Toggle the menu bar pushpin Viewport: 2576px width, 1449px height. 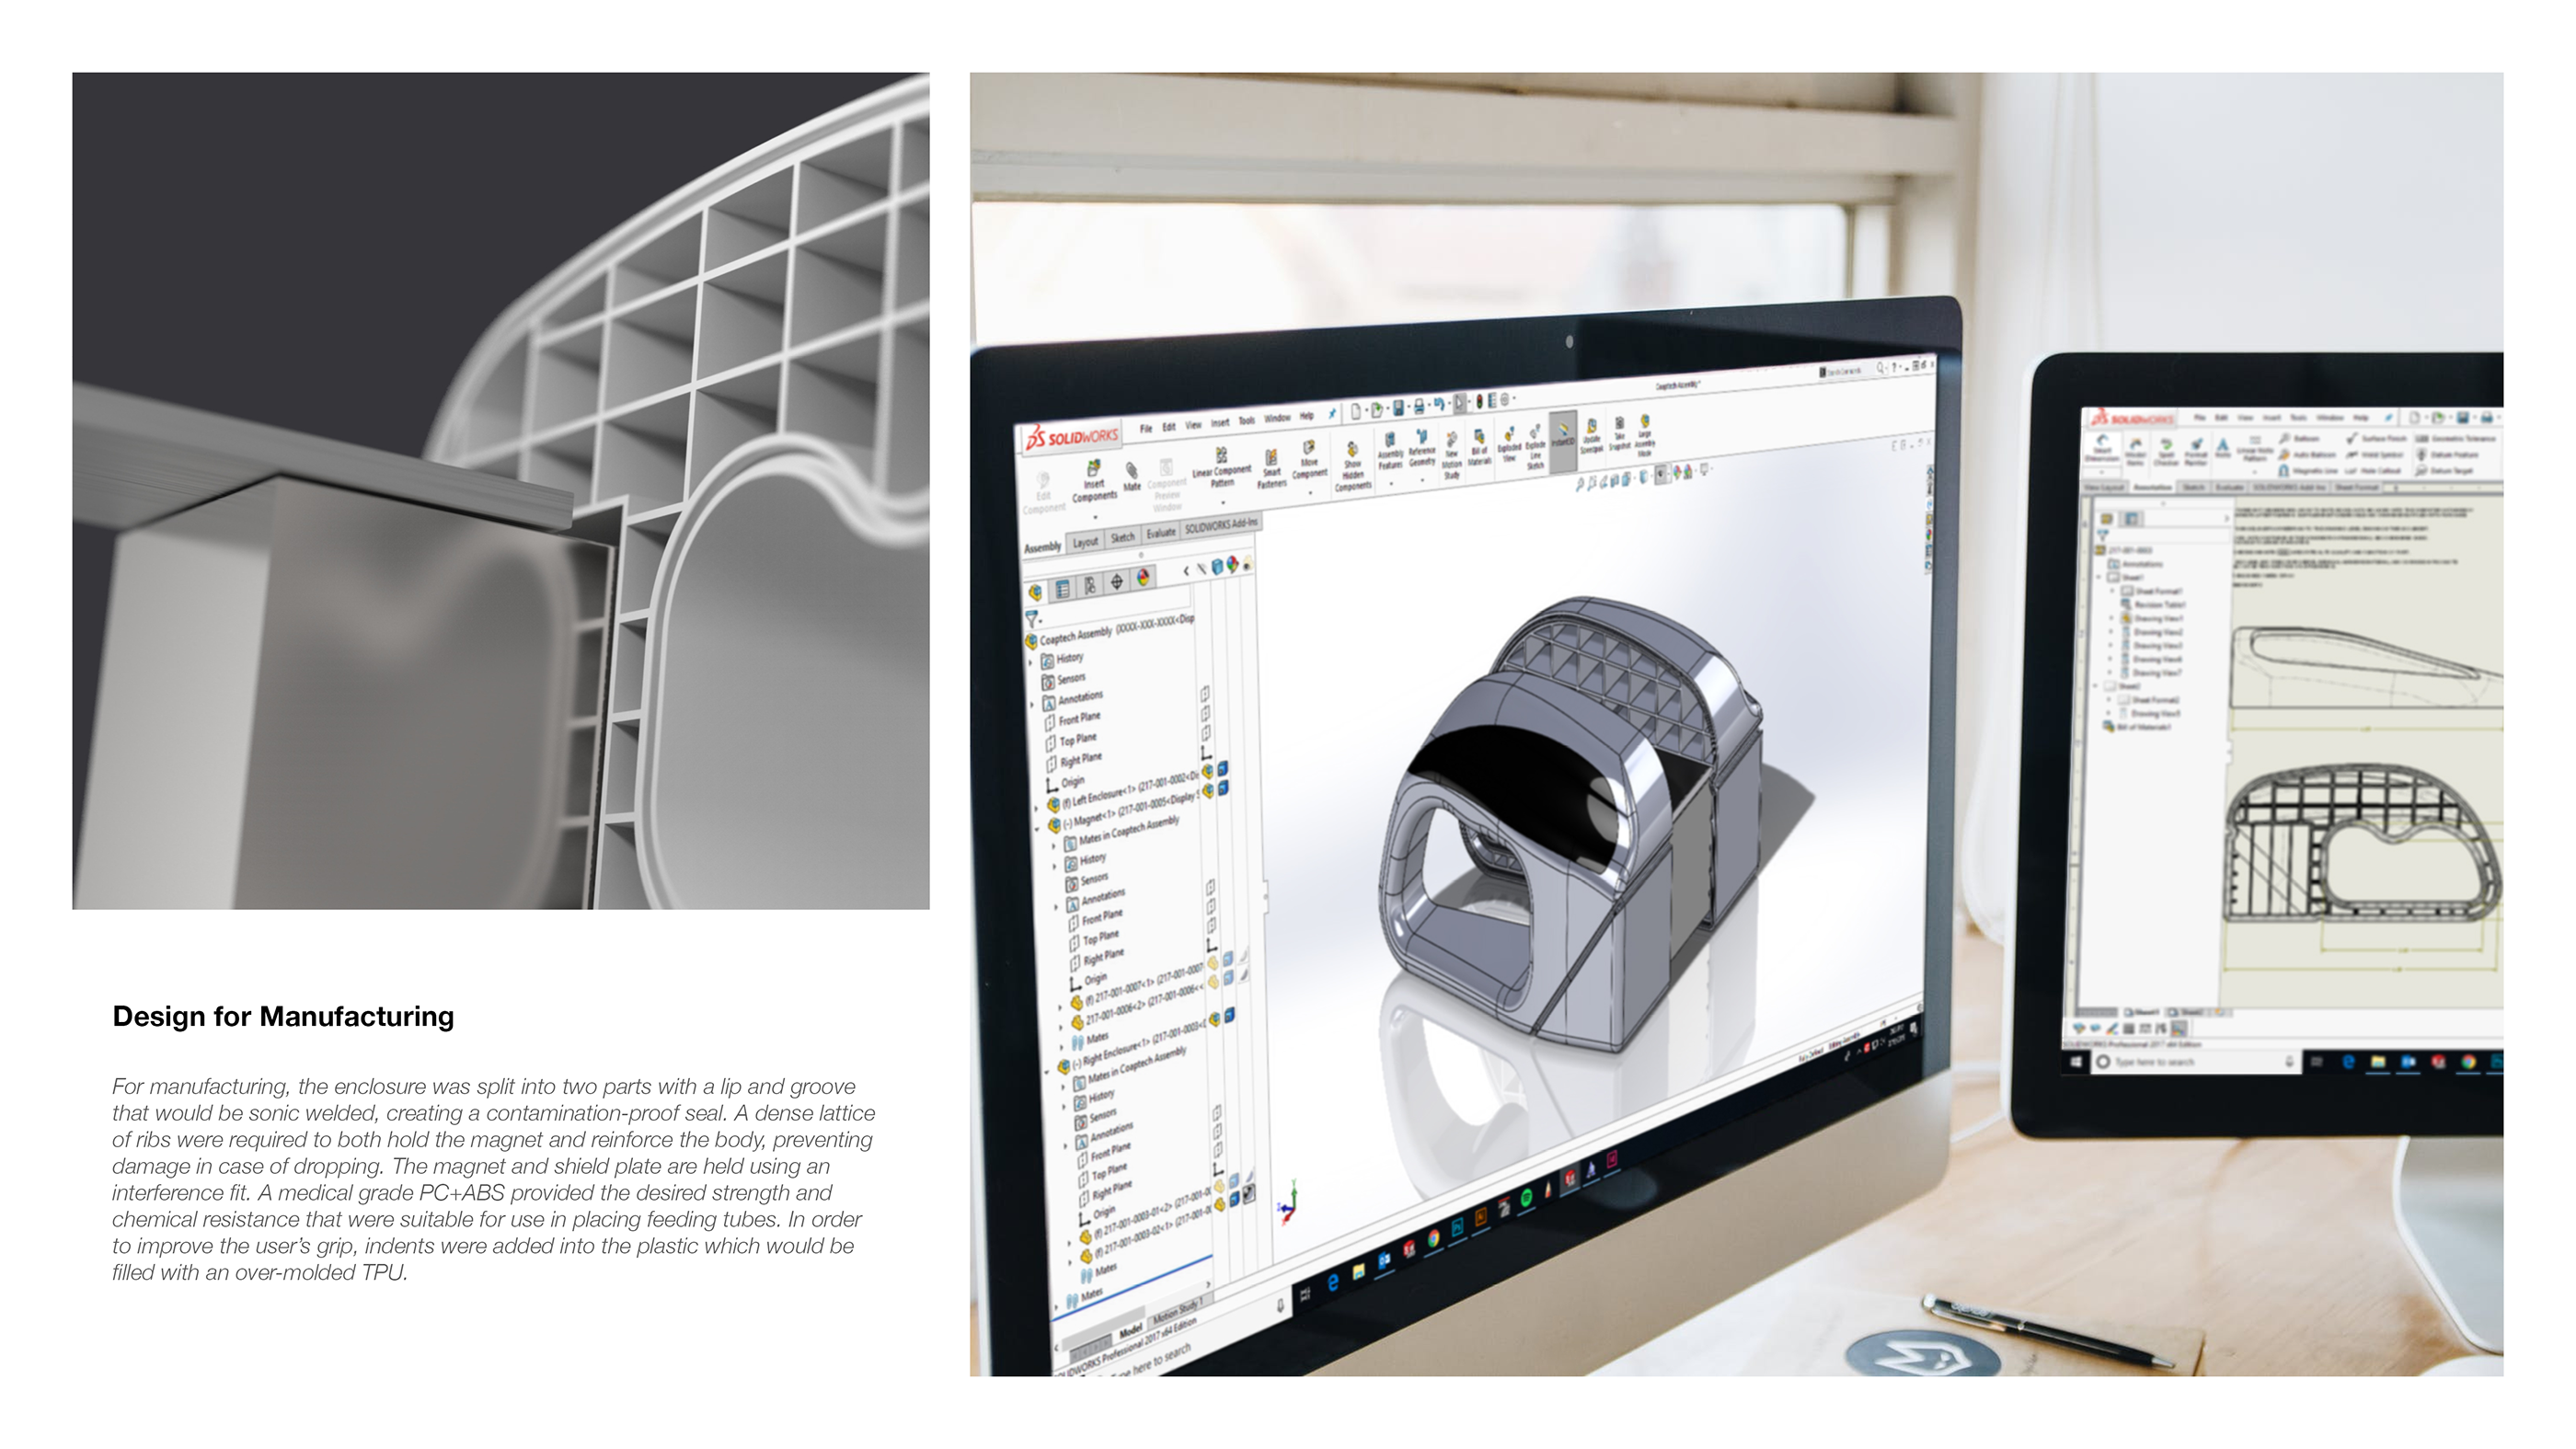1333,414
